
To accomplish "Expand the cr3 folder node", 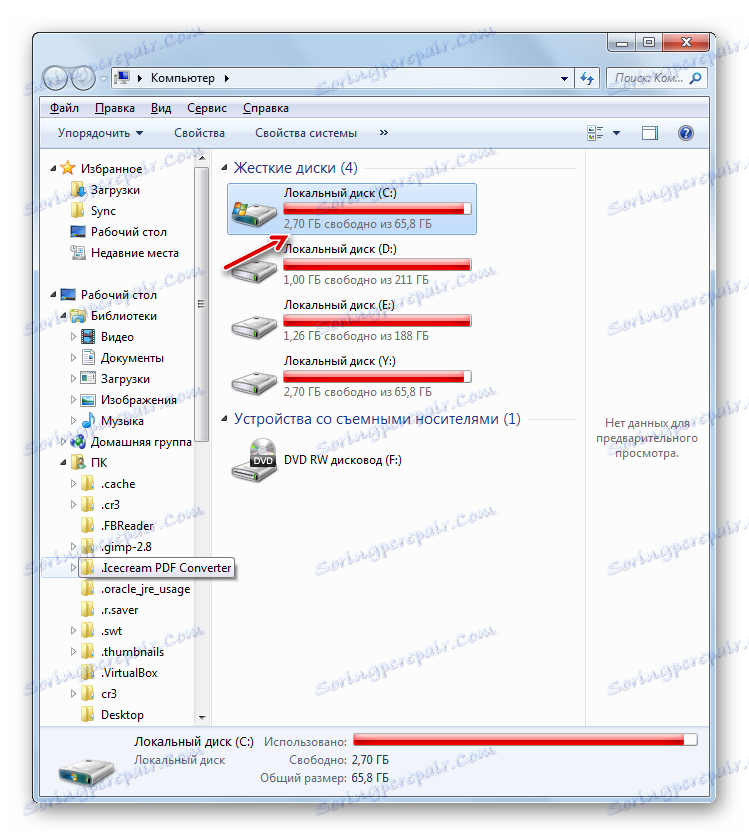I will (74, 694).
